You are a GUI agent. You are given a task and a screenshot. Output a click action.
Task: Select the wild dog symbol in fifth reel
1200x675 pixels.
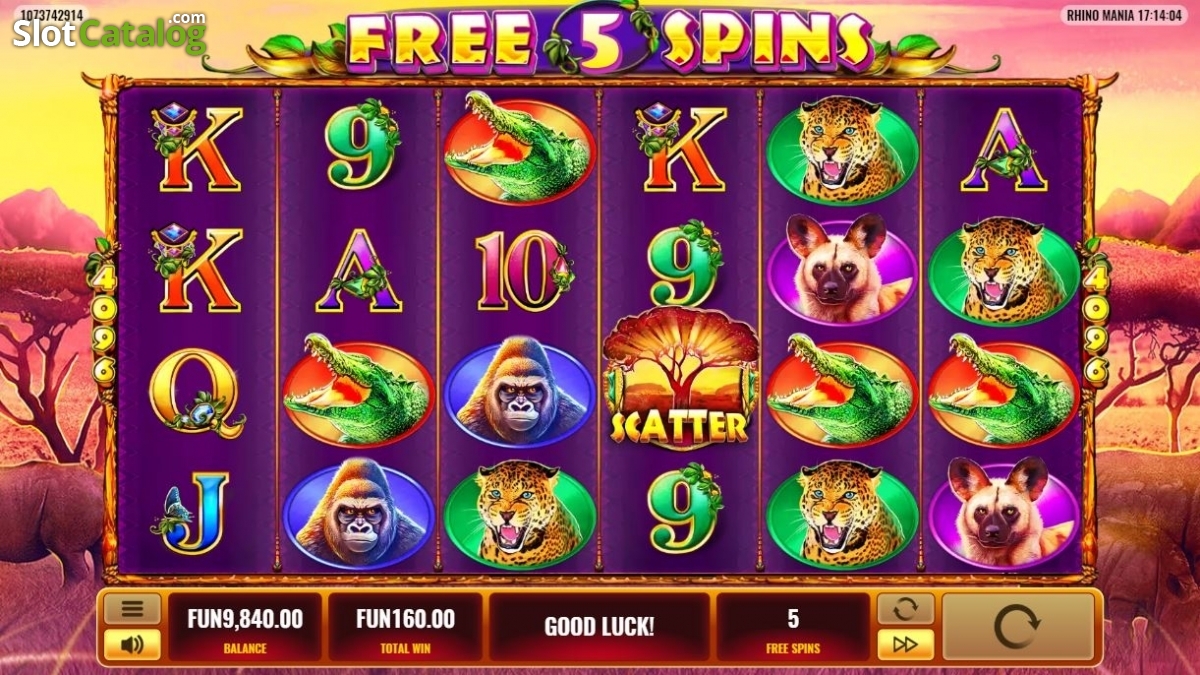(842, 268)
